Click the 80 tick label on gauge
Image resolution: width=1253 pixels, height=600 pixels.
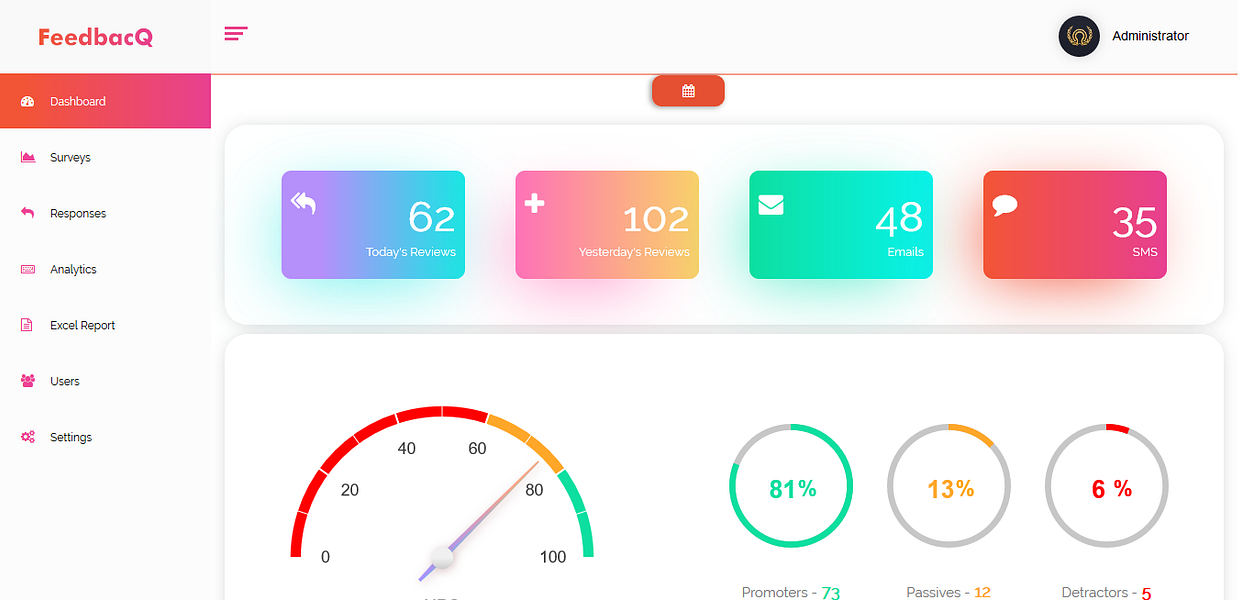coord(534,490)
